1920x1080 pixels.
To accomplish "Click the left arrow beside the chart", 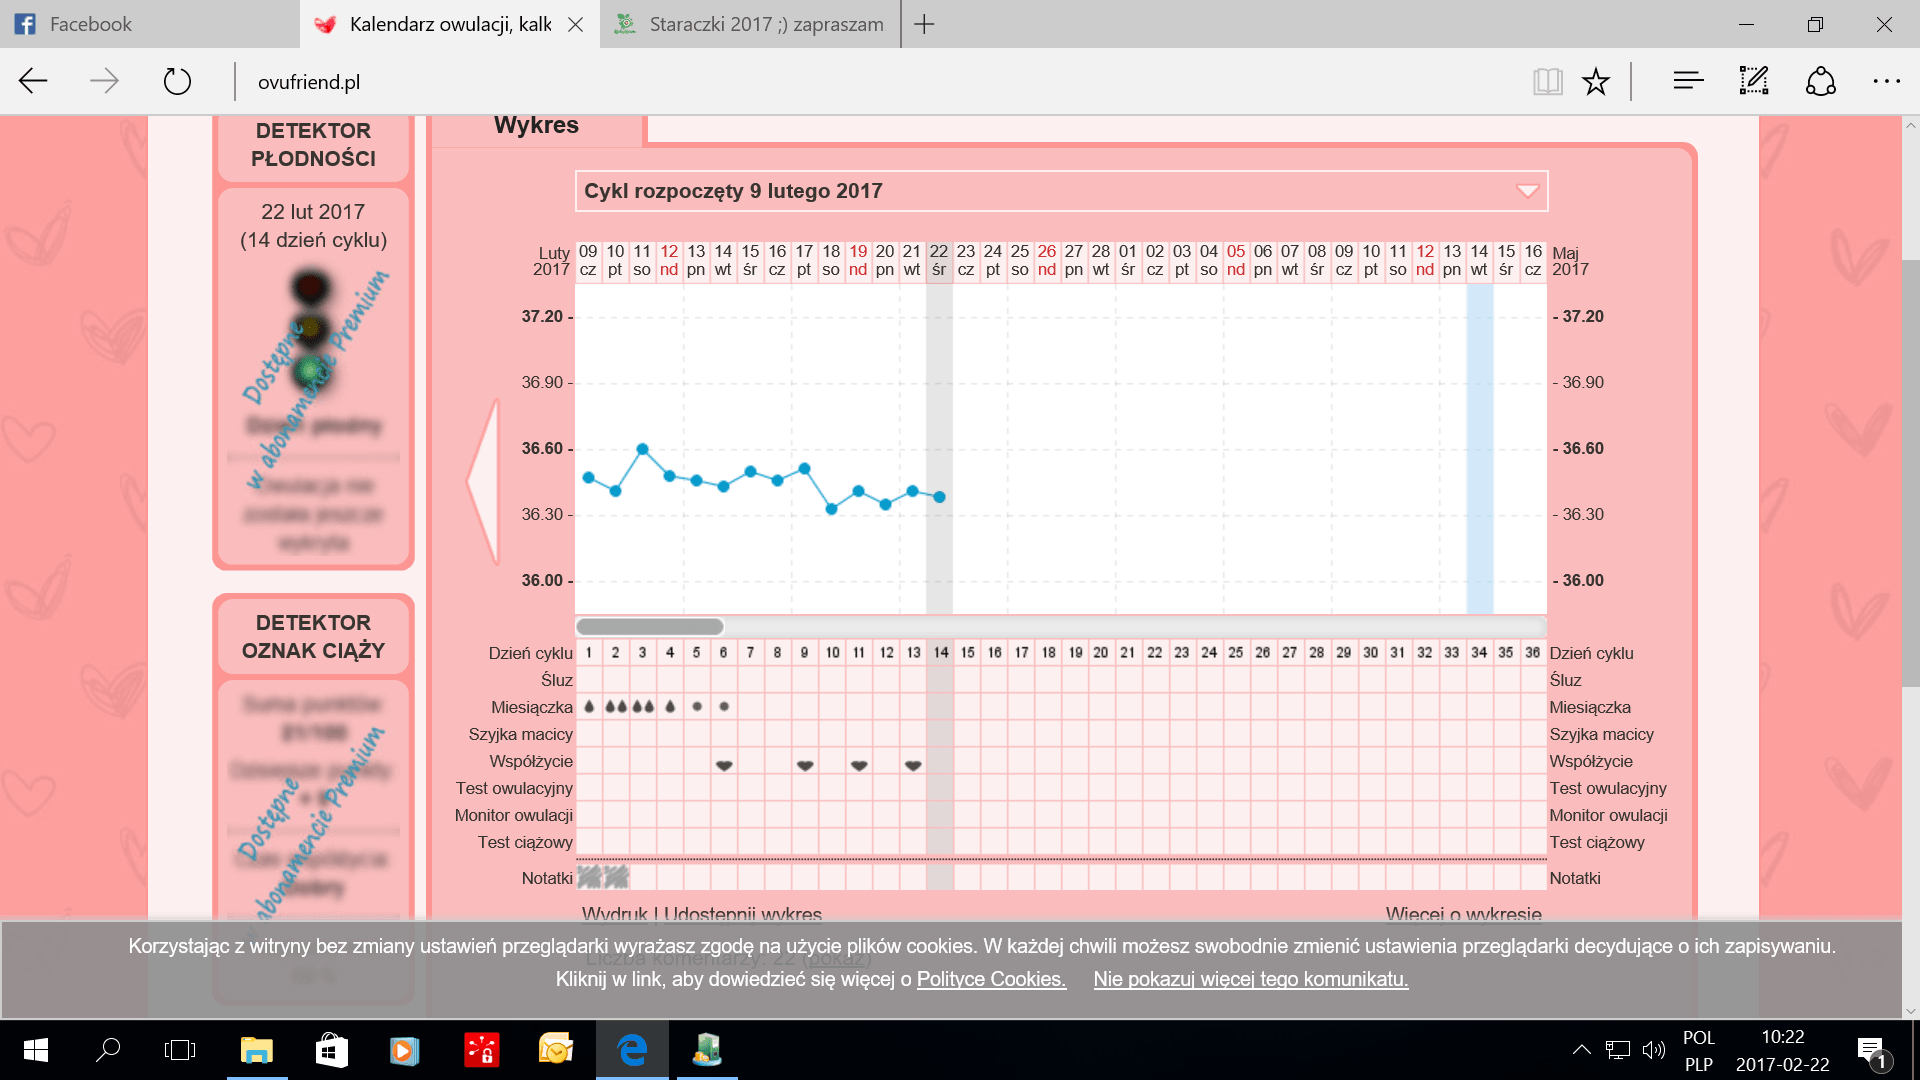I will pyautogui.click(x=485, y=482).
